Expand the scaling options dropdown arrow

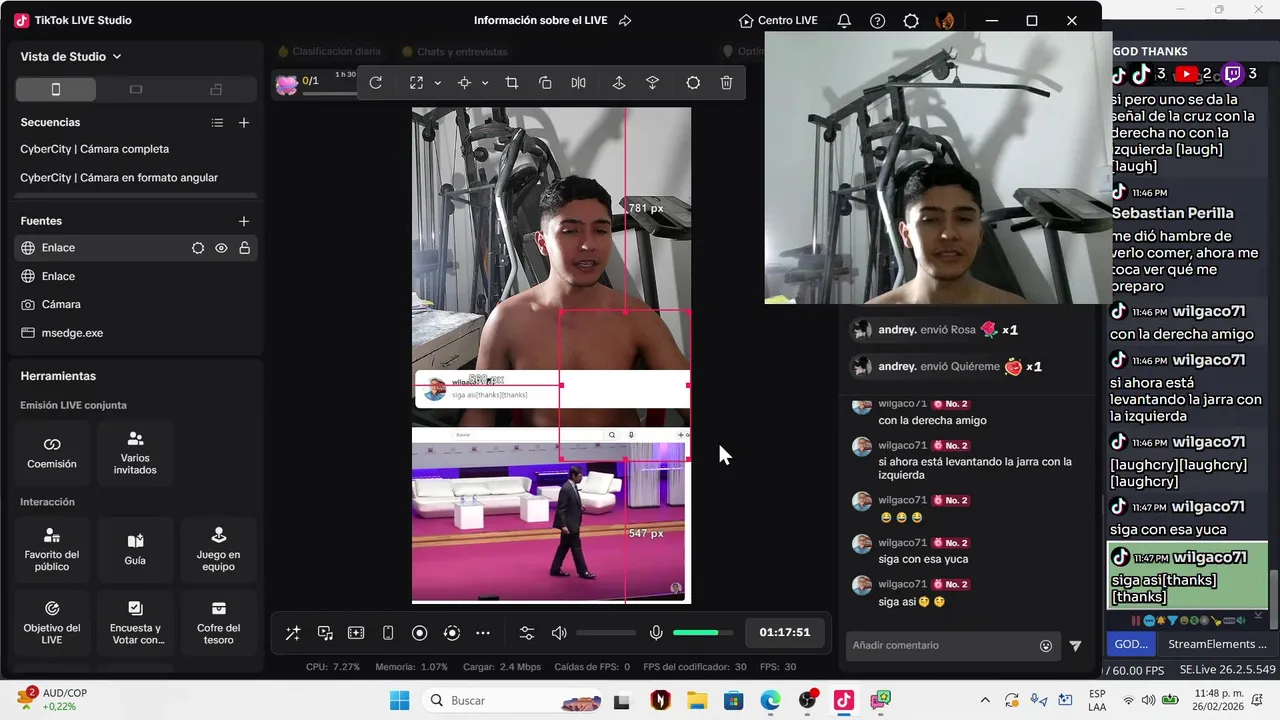[x=437, y=83]
